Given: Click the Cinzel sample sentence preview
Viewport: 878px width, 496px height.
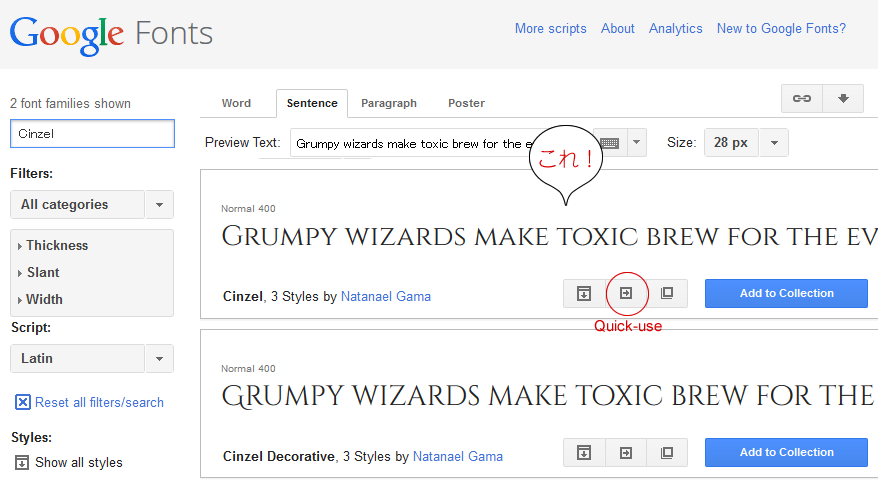Looking at the screenshot, I should click(x=549, y=237).
